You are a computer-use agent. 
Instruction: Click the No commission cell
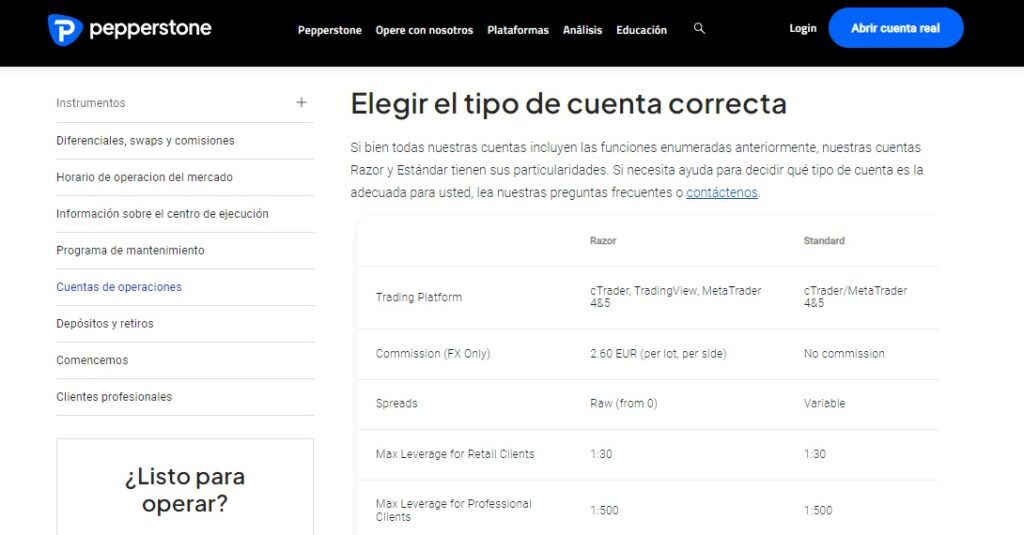pyautogui.click(x=844, y=353)
